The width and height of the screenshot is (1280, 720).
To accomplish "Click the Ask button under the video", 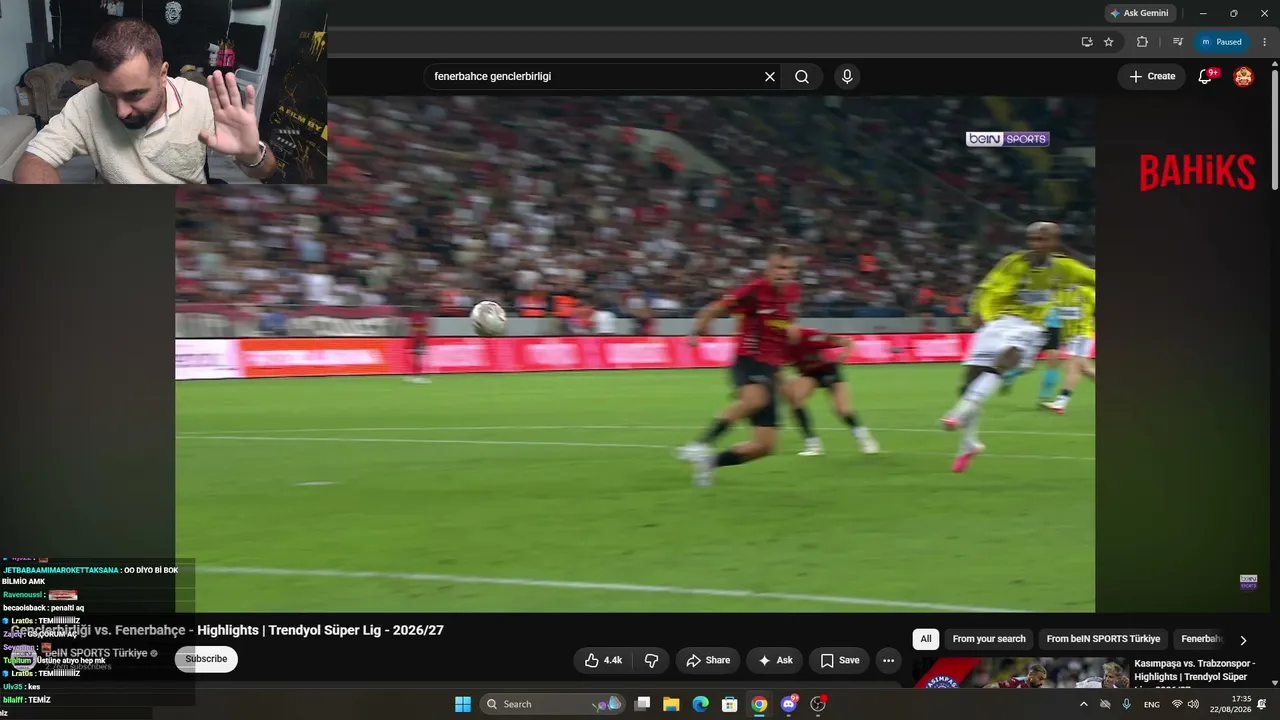I will click(775, 660).
